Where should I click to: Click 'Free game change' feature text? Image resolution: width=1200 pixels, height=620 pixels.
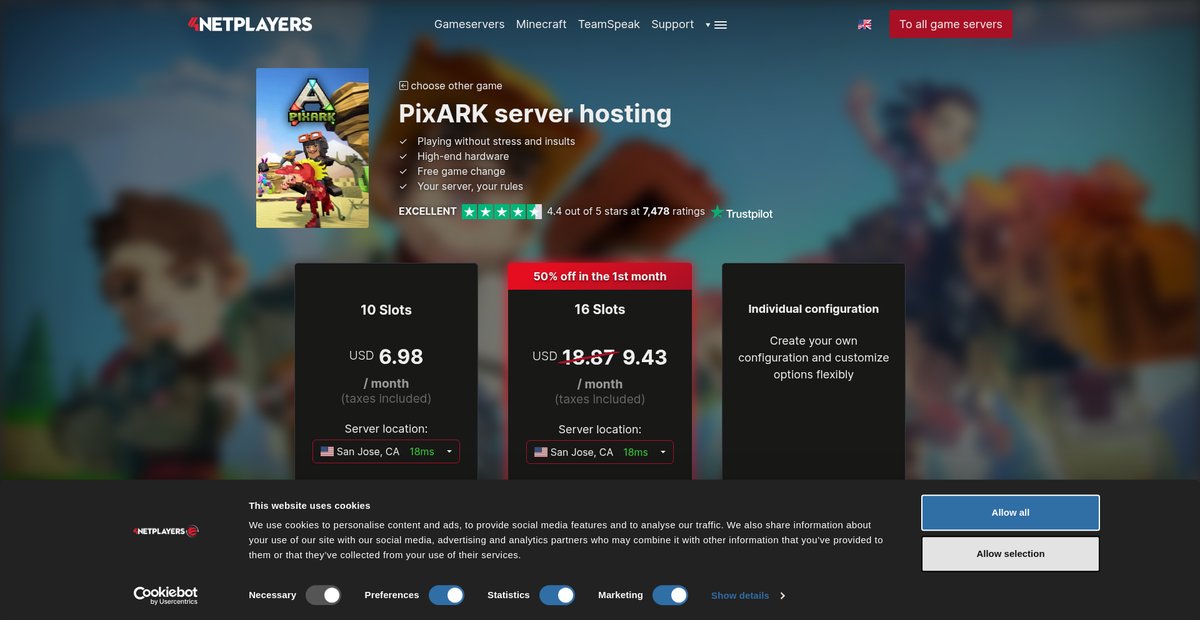point(461,171)
